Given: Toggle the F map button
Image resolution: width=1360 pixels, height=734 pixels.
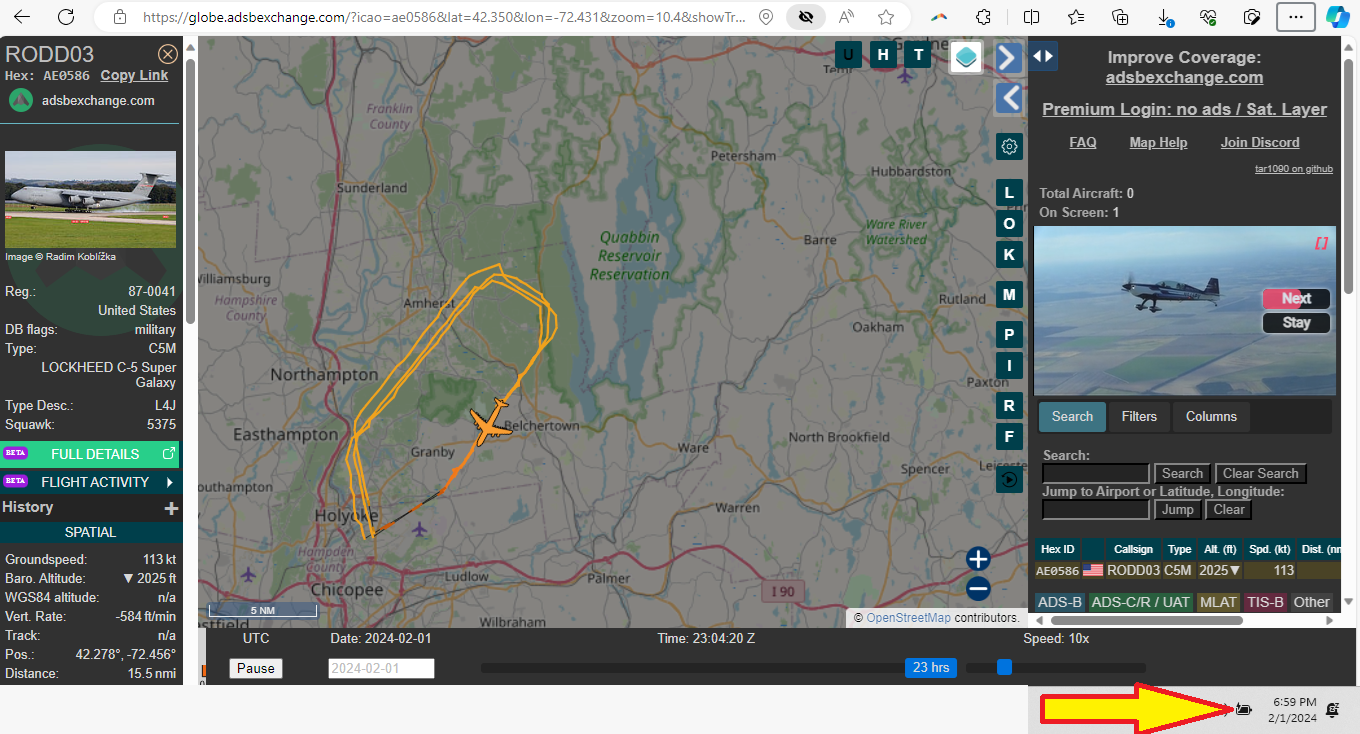Looking at the screenshot, I should coord(1009,437).
